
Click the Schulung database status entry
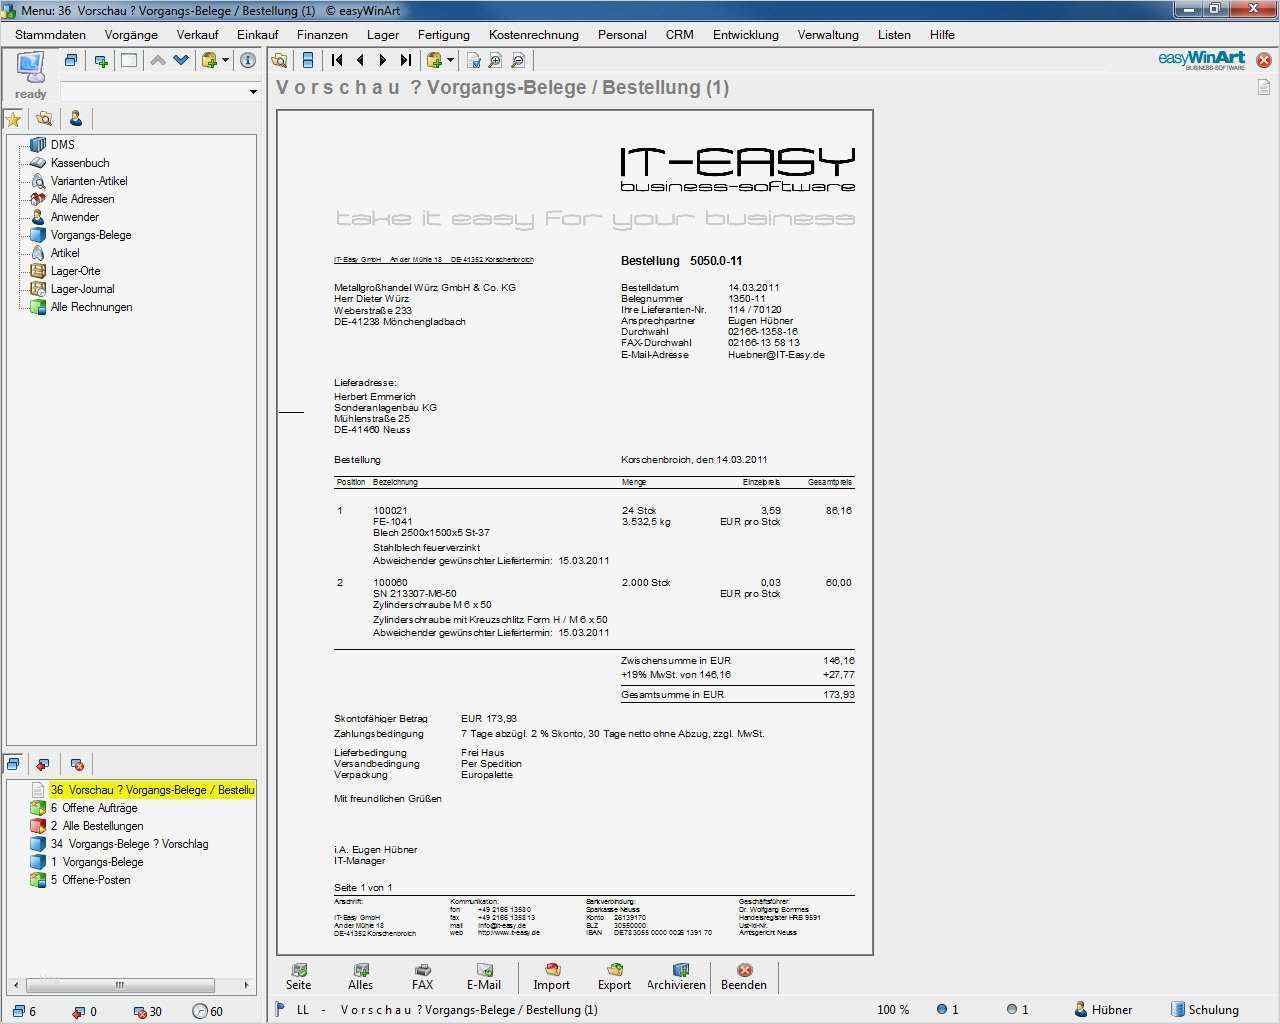(x=1205, y=1010)
